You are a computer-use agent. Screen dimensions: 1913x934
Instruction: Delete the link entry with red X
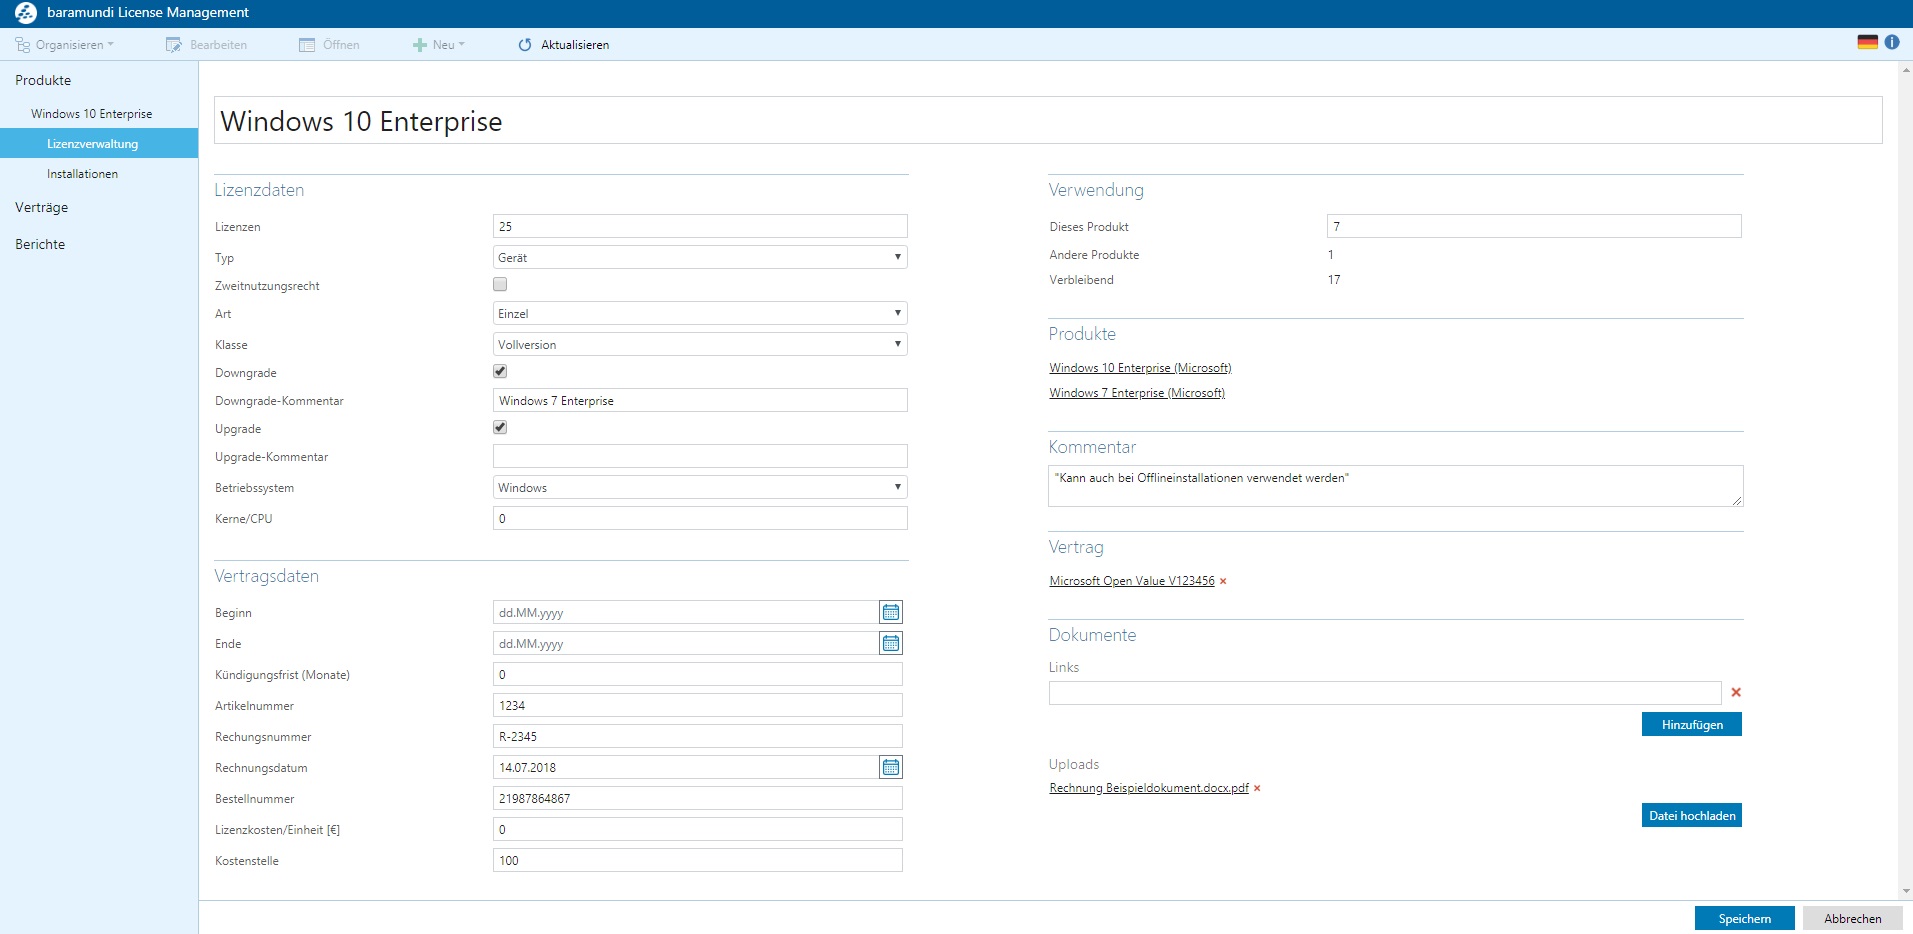1736,692
